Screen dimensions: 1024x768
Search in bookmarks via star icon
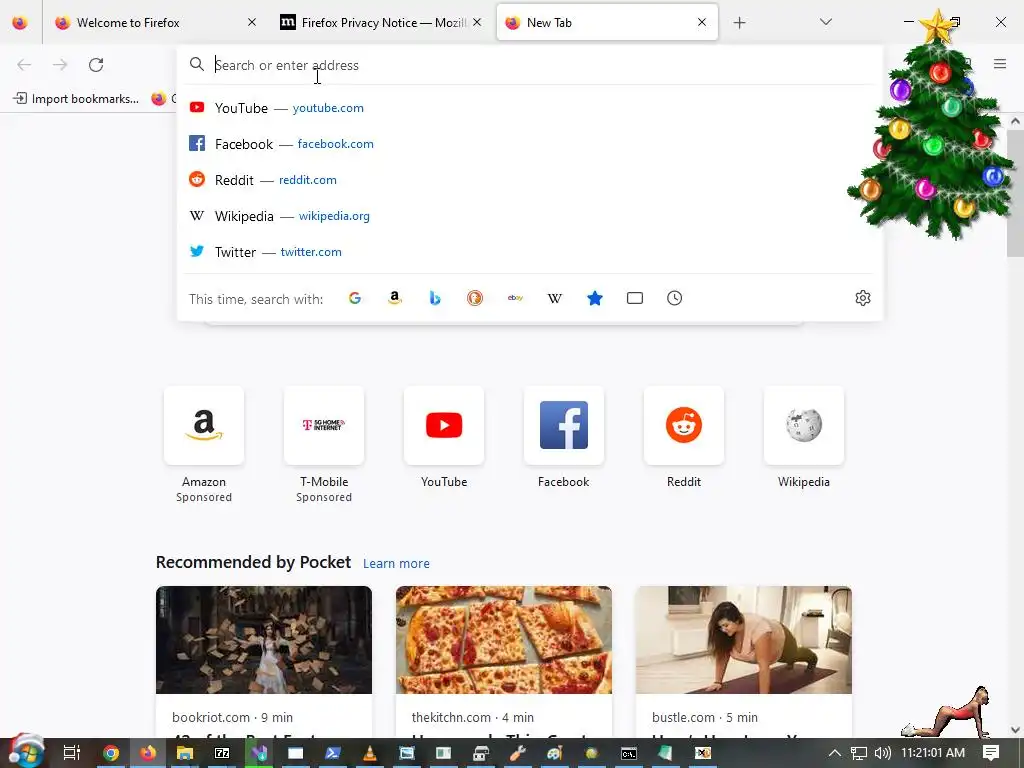595,298
